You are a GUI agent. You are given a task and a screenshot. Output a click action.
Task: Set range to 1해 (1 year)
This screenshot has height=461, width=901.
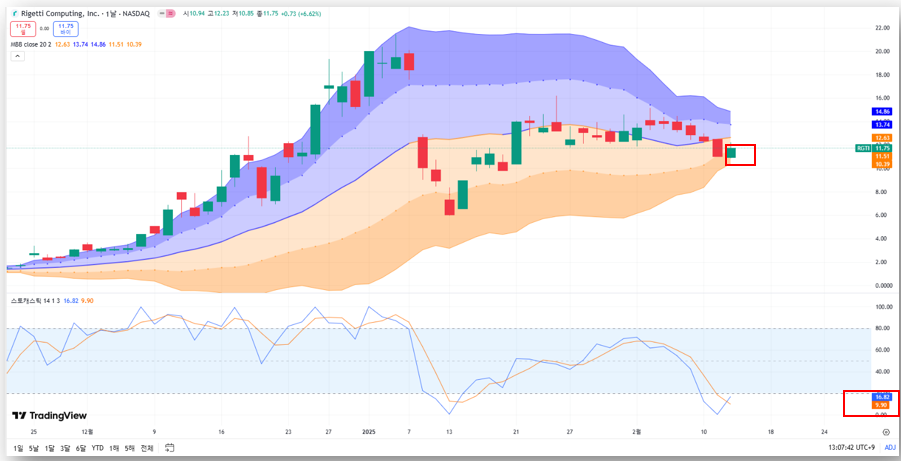pos(114,448)
